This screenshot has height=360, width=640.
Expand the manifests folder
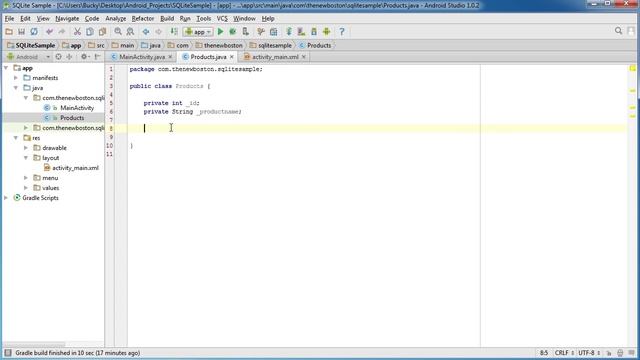click(16, 78)
